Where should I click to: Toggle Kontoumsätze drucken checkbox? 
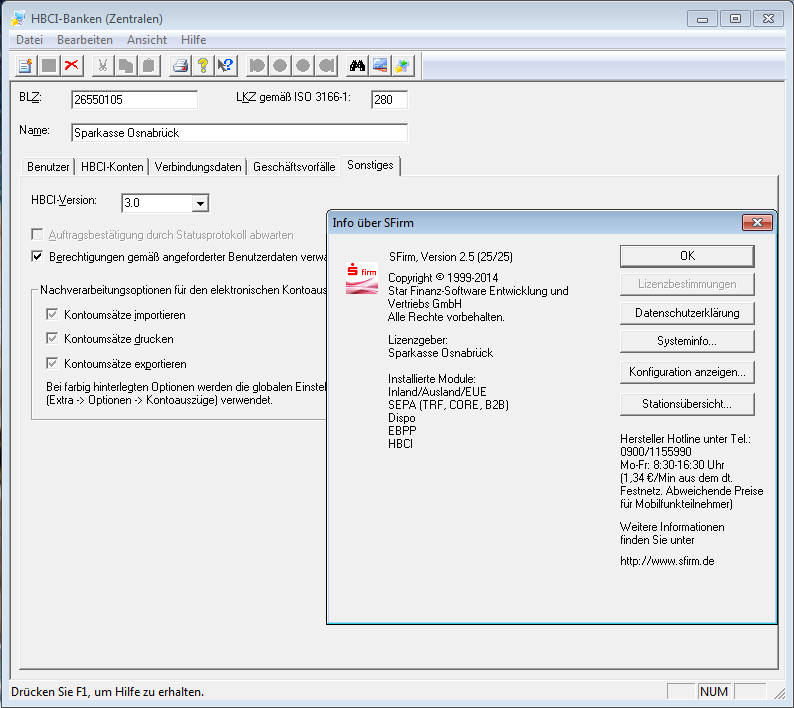pos(52,338)
